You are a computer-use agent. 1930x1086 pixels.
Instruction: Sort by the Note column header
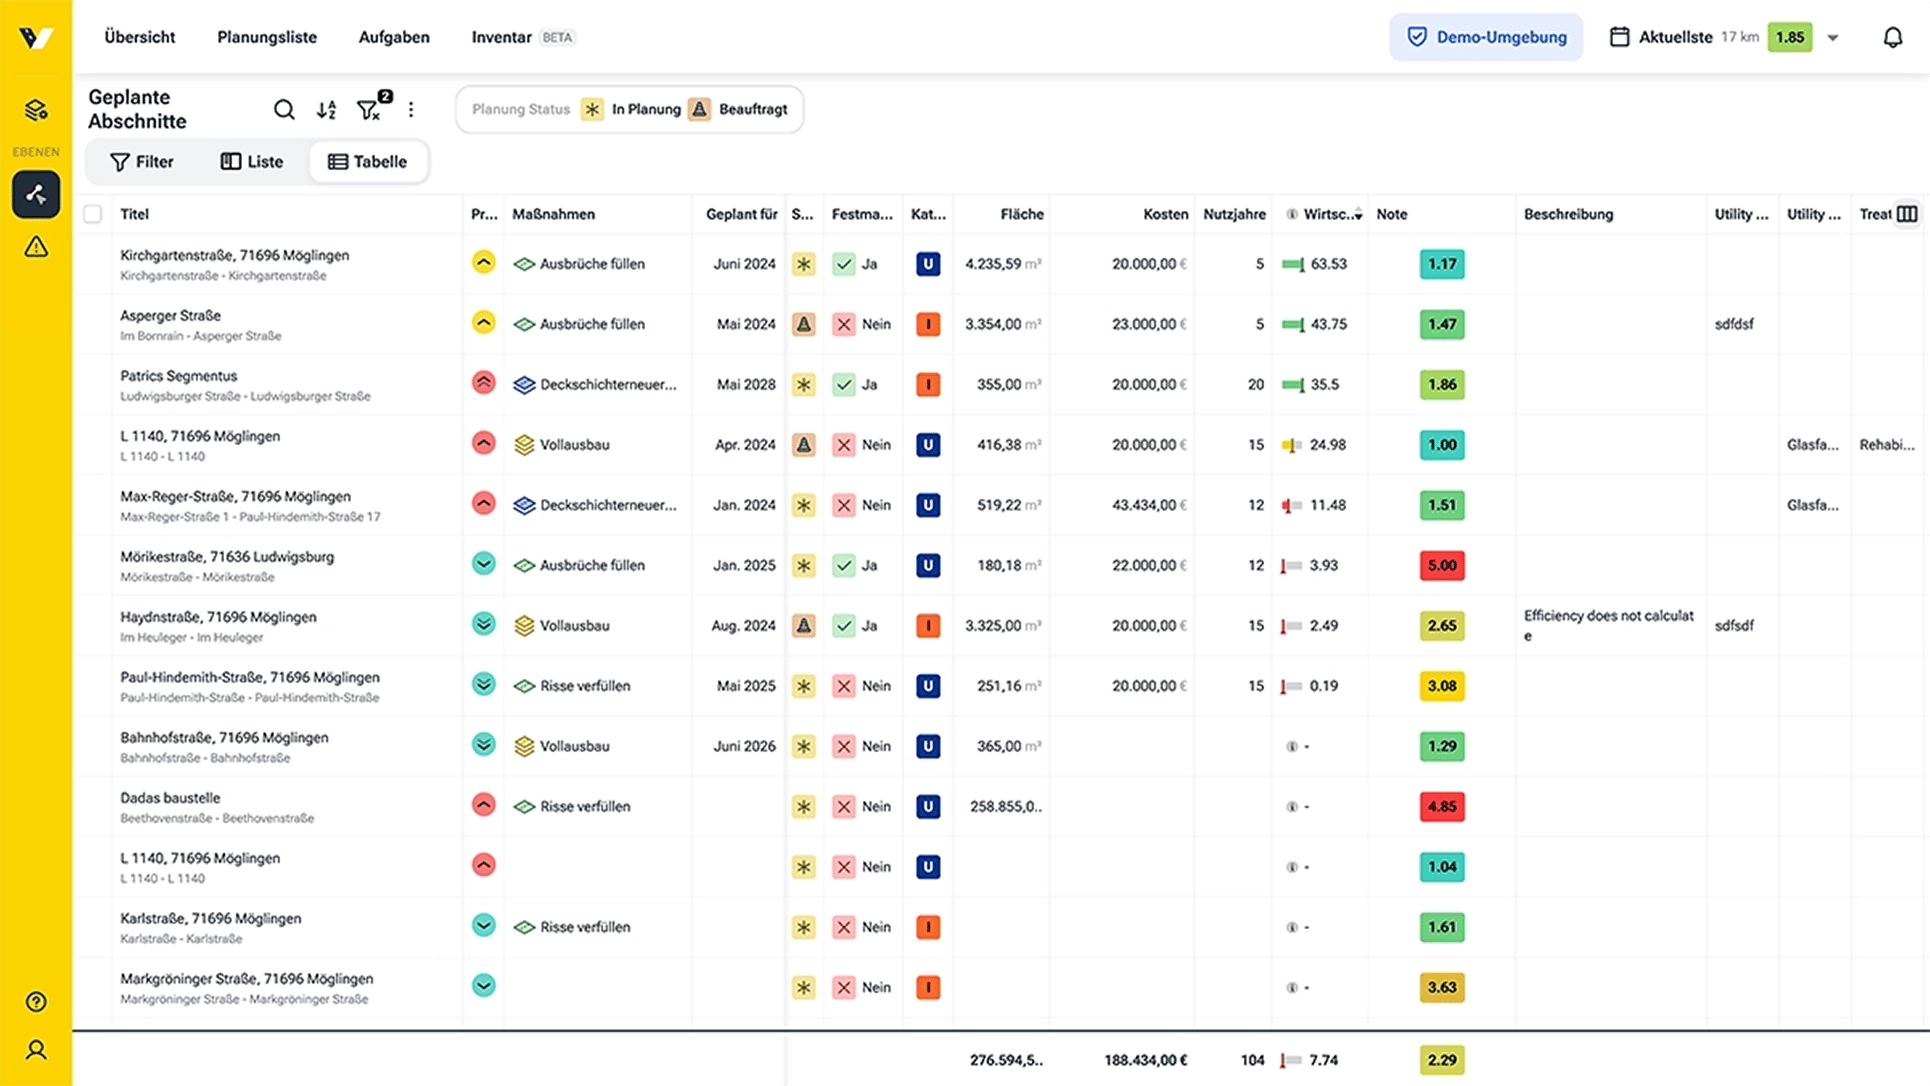coord(1391,214)
